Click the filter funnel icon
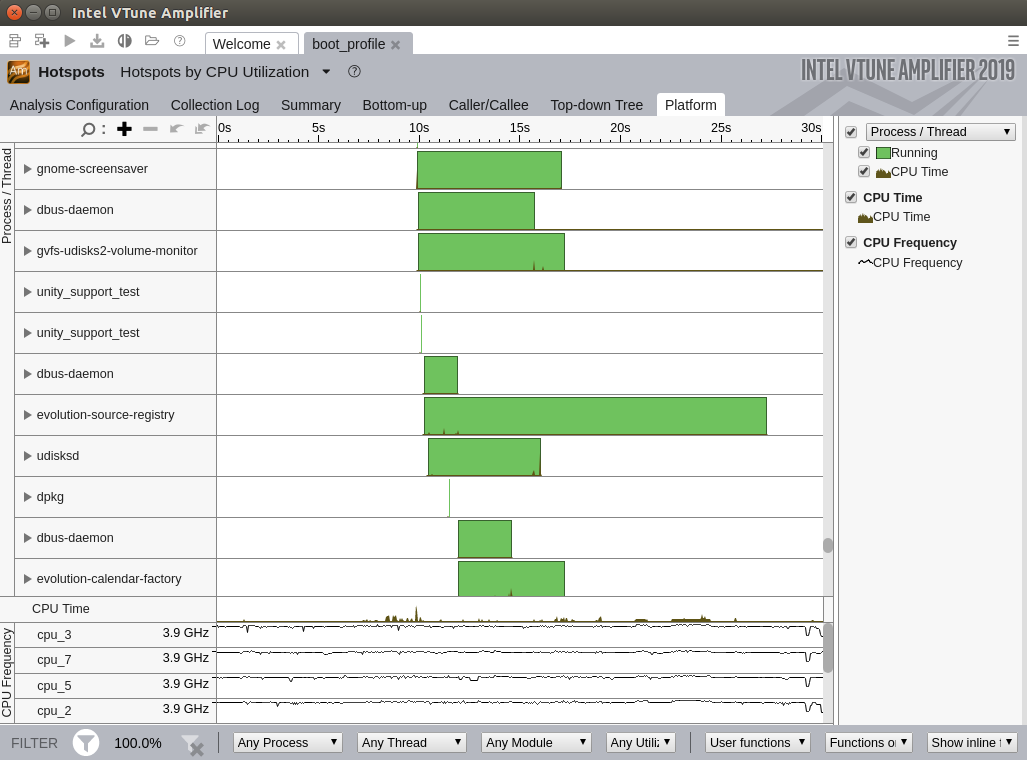Image resolution: width=1027 pixels, height=760 pixels. click(x=86, y=742)
